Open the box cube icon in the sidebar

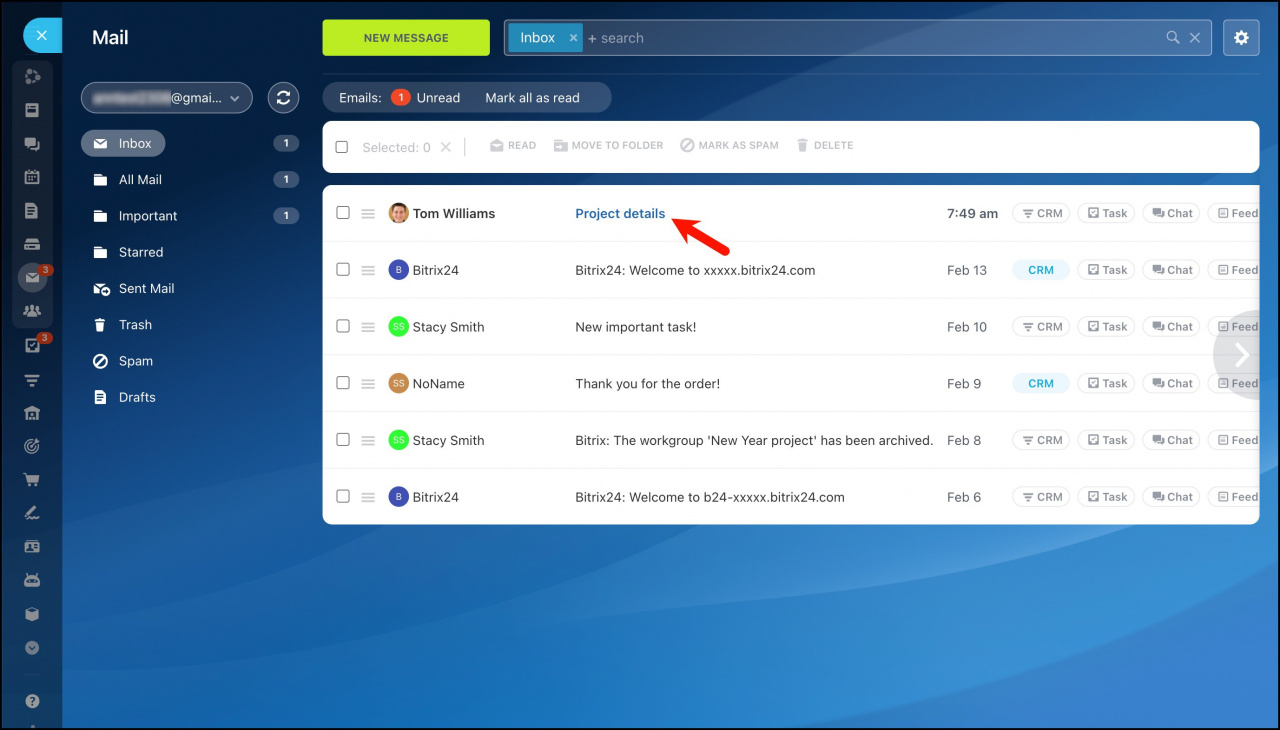(x=32, y=614)
